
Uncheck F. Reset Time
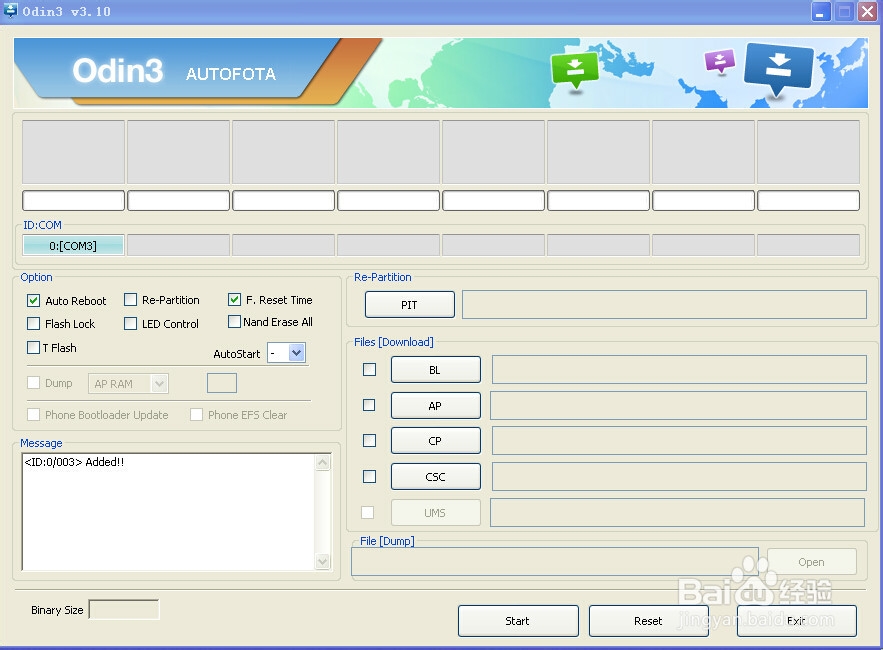(234, 300)
